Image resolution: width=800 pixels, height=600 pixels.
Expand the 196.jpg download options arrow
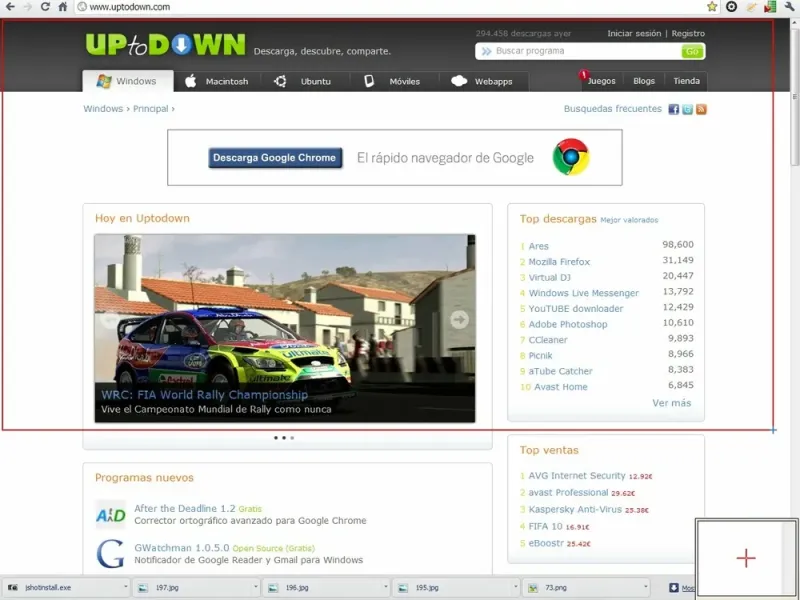point(386,587)
